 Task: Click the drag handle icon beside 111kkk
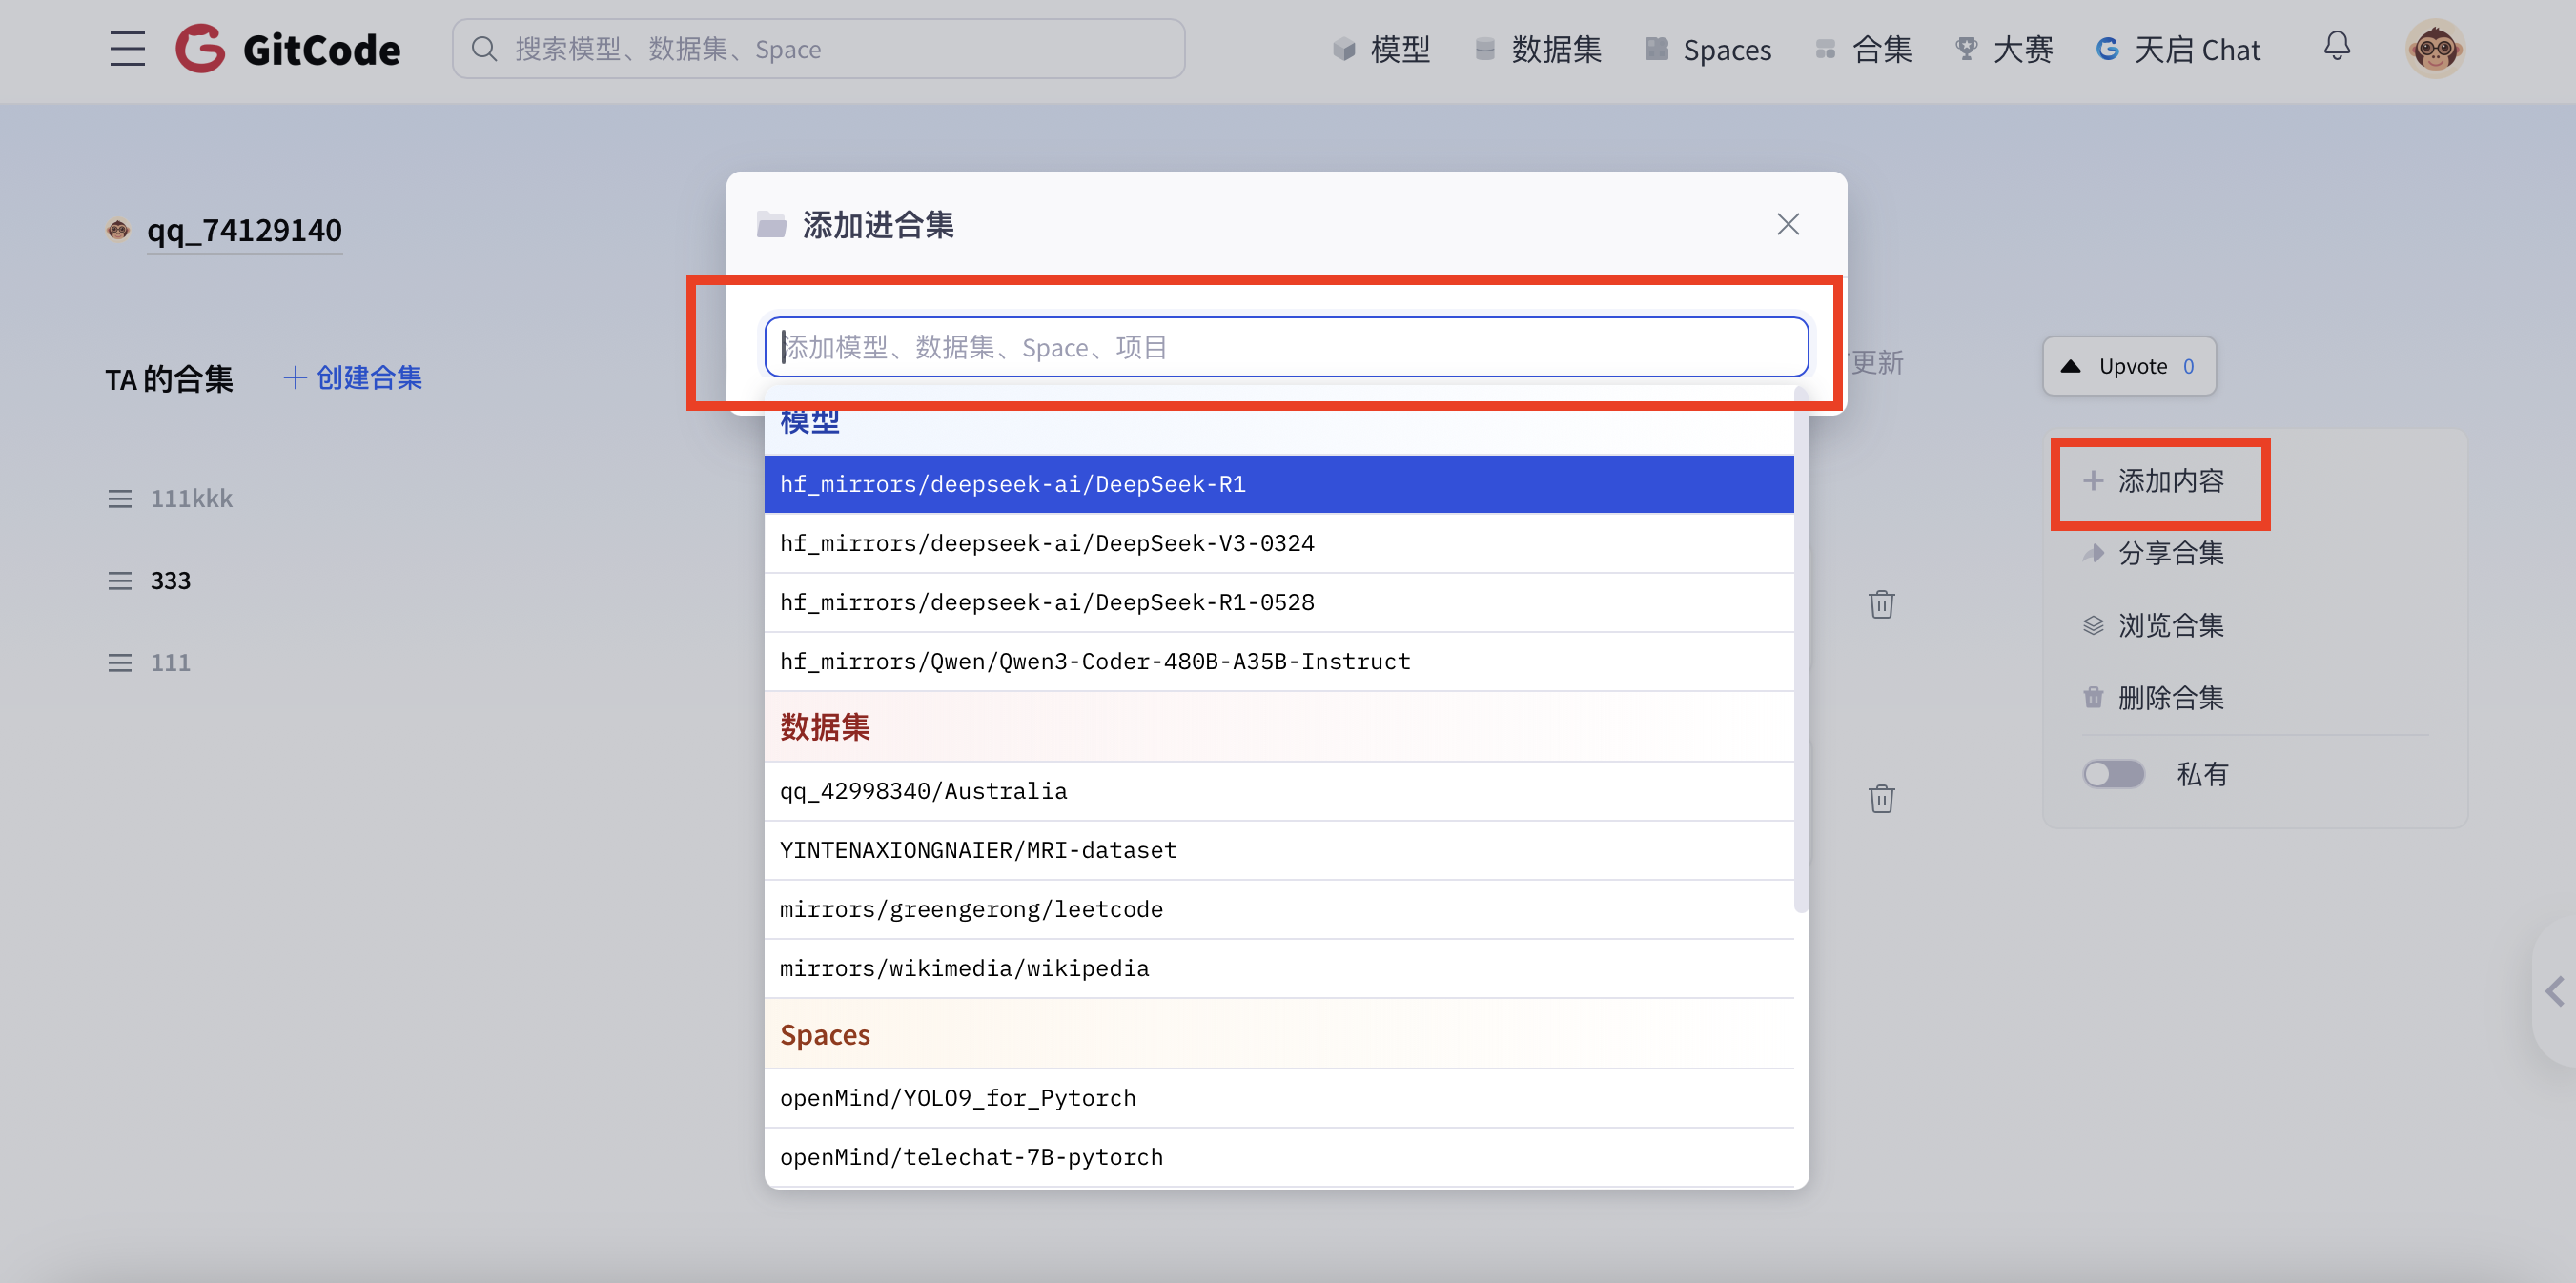coord(120,498)
